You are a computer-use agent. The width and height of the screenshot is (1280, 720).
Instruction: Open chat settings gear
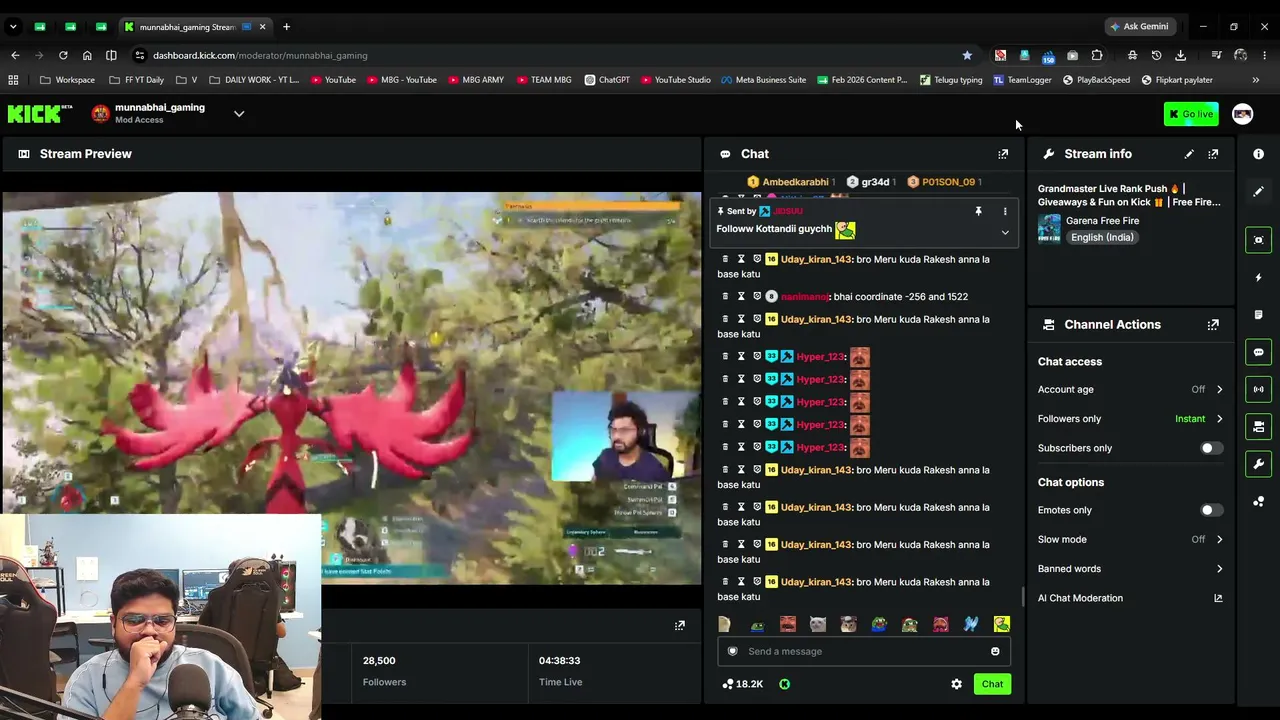tap(956, 684)
